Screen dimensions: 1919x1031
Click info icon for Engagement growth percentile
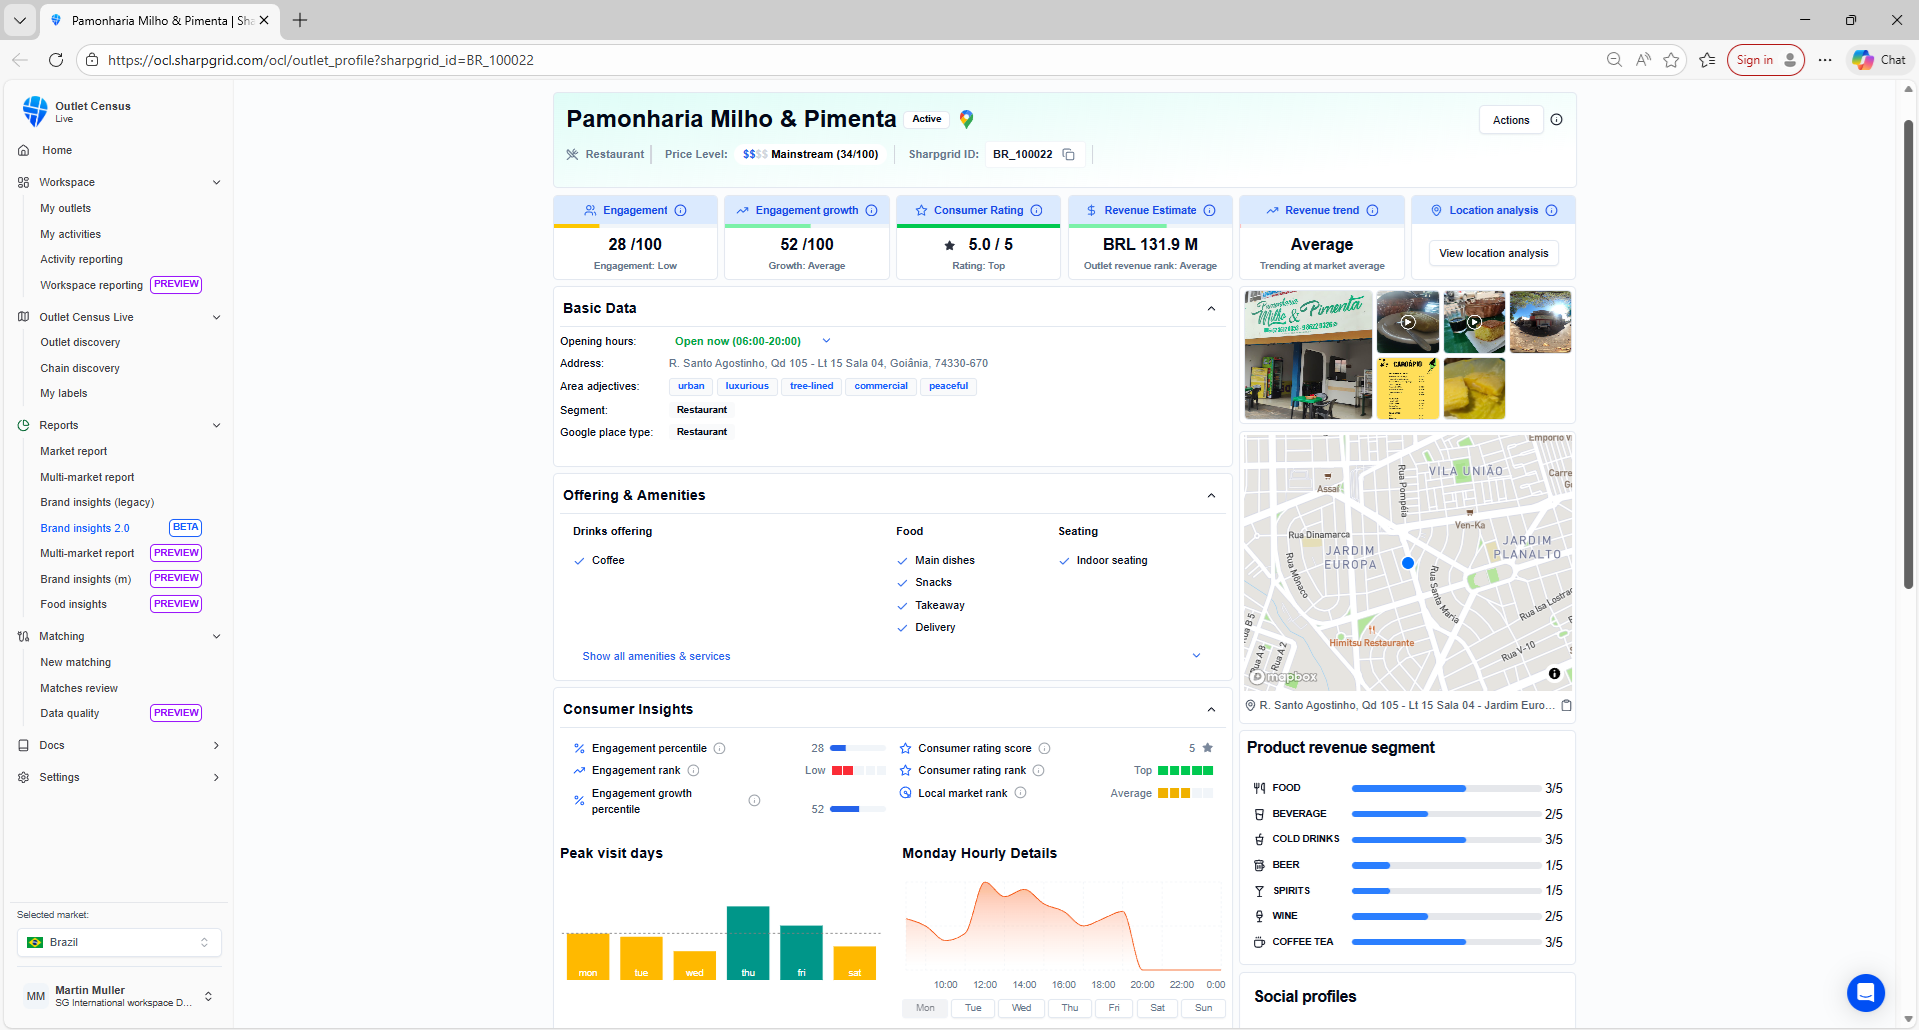754,800
